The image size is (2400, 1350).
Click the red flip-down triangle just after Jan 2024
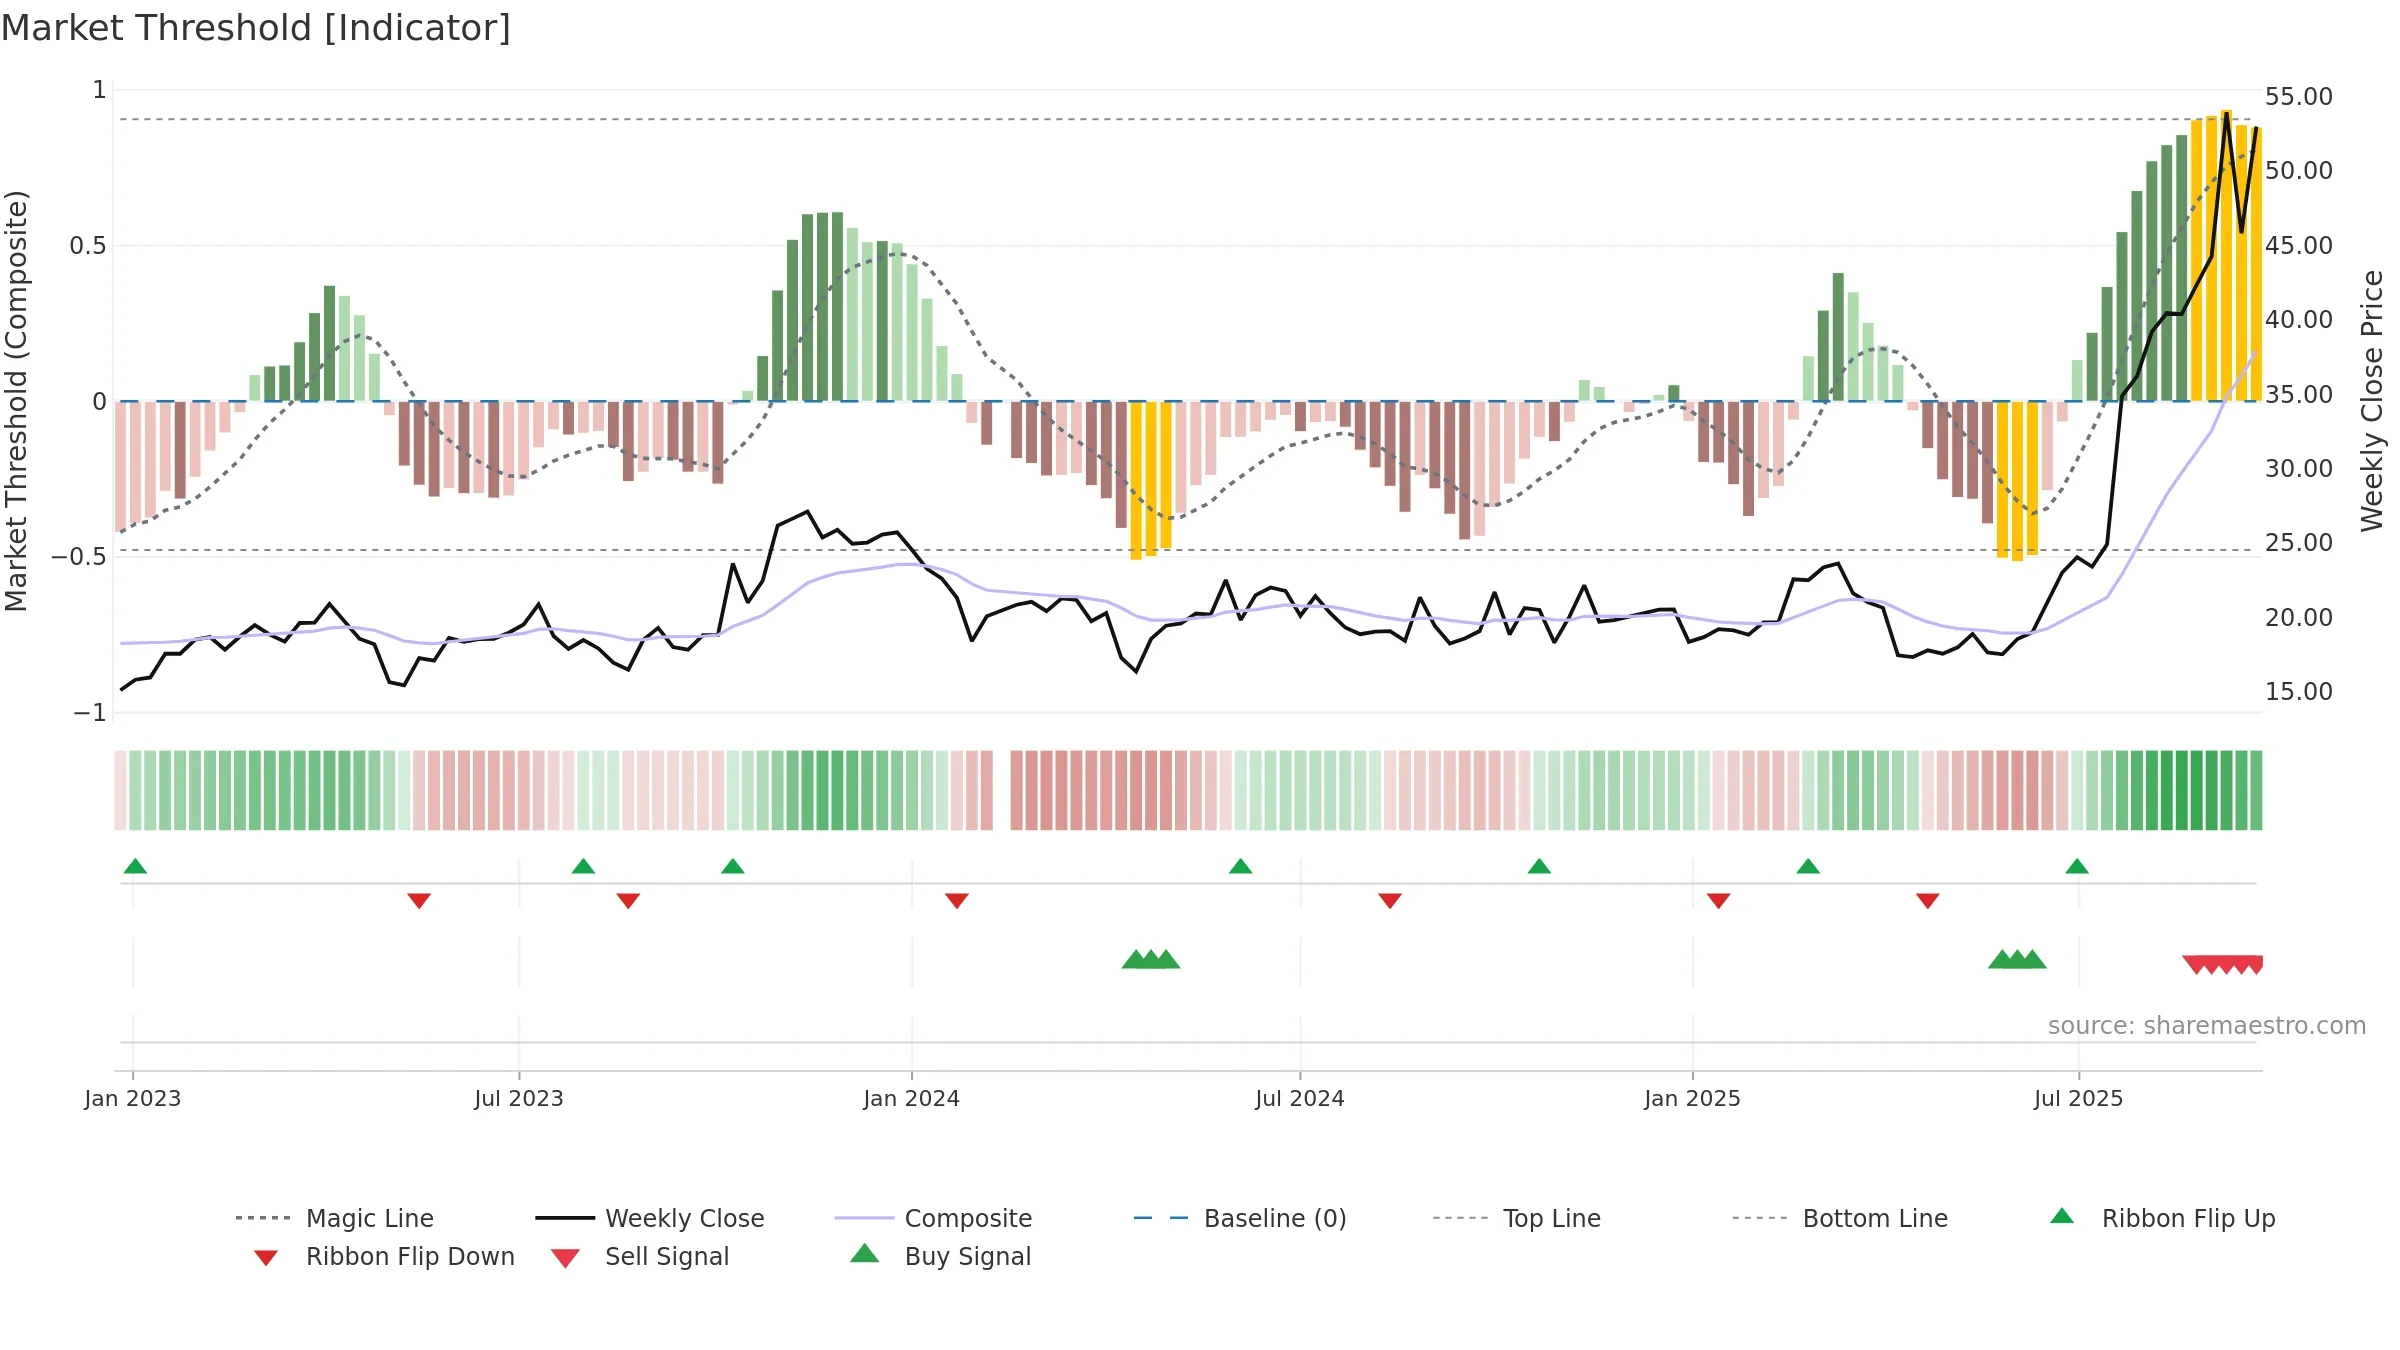[x=957, y=901]
